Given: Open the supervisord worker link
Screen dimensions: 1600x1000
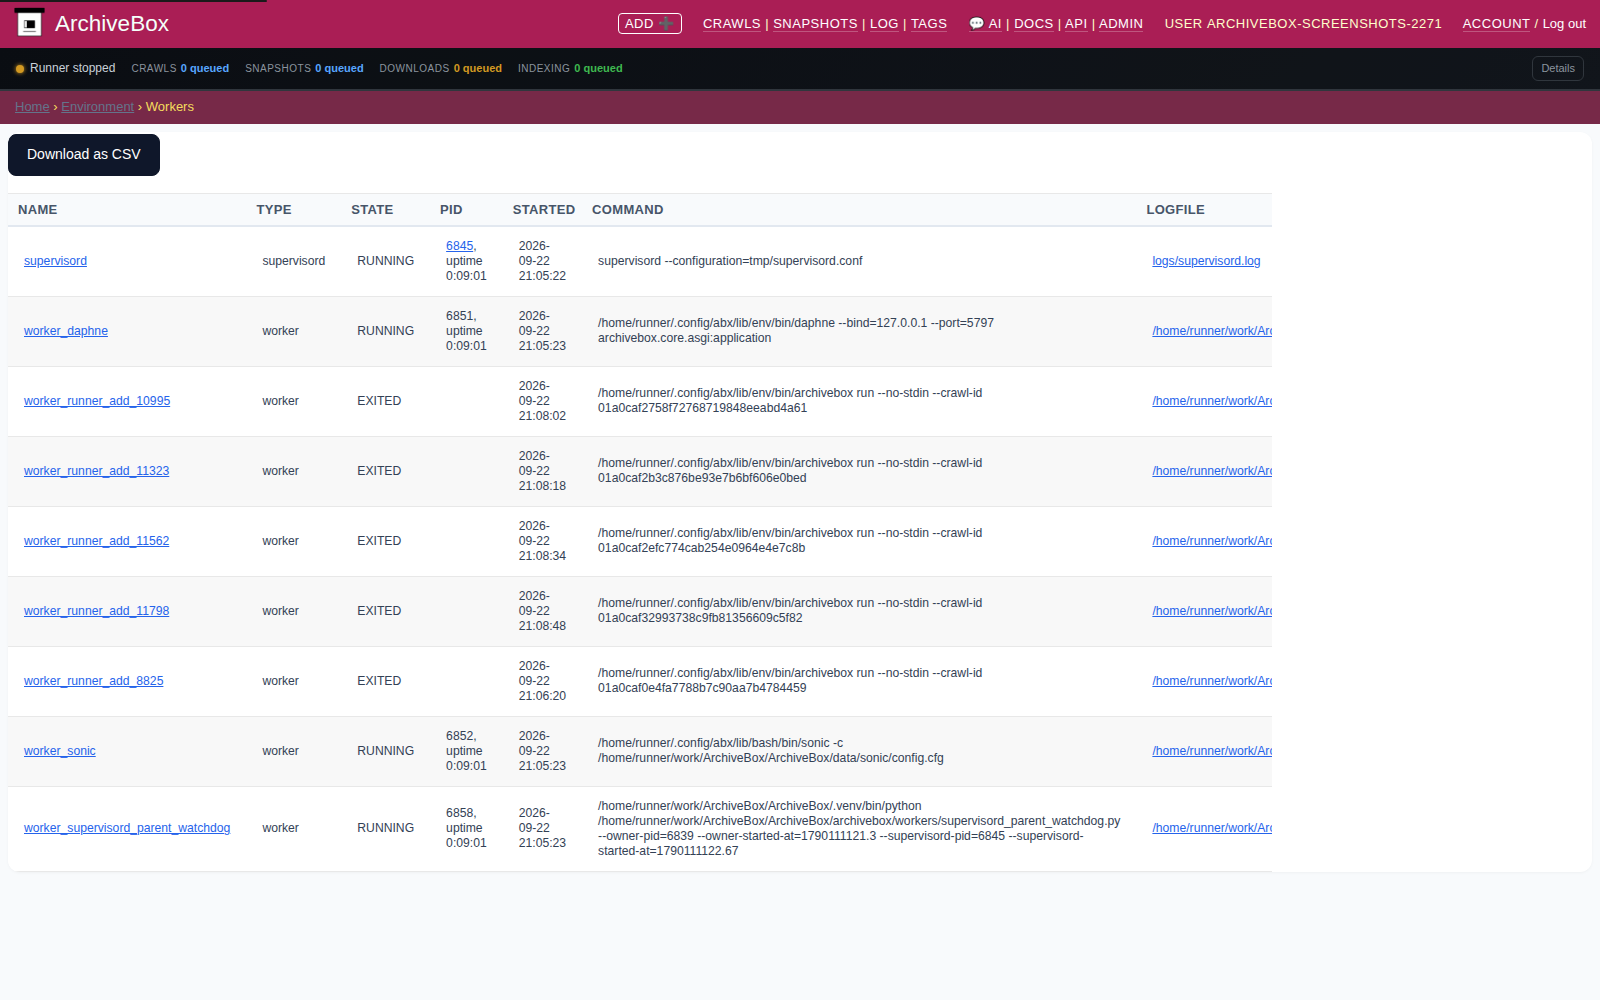Looking at the screenshot, I should pyautogui.click(x=55, y=261).
